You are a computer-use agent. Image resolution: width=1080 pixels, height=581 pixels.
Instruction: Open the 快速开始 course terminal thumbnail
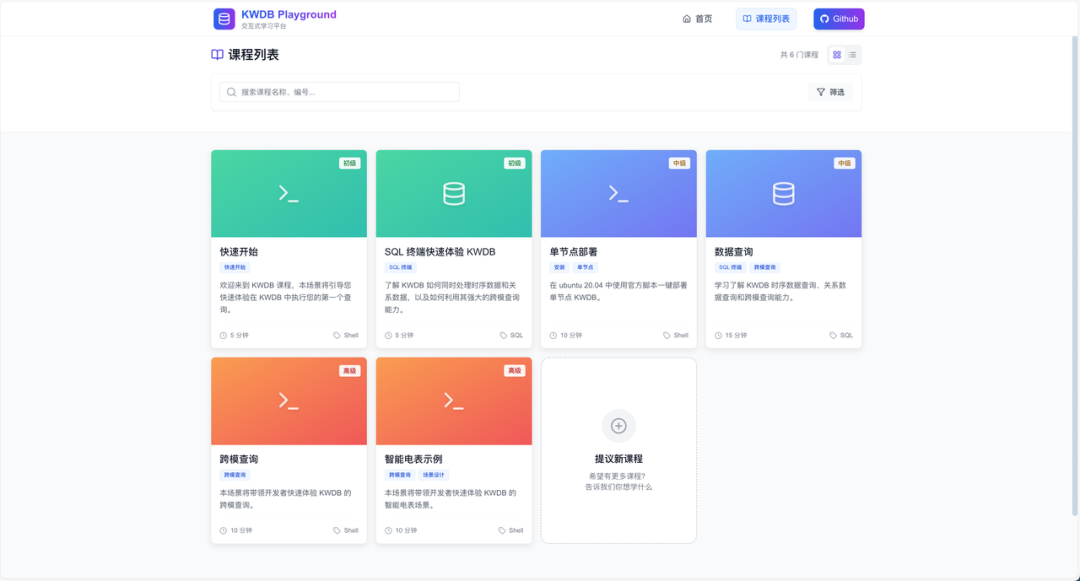click(289, 193)
